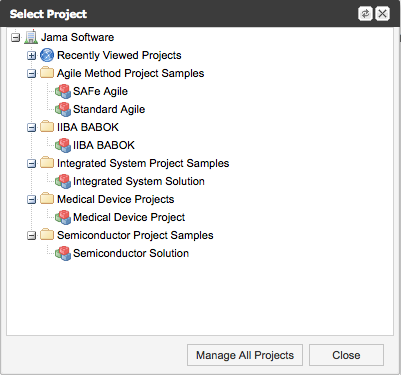Select the Medical Device Project item
The width and height of the screenshot is (401, 375).
click(x=129, y=217)
